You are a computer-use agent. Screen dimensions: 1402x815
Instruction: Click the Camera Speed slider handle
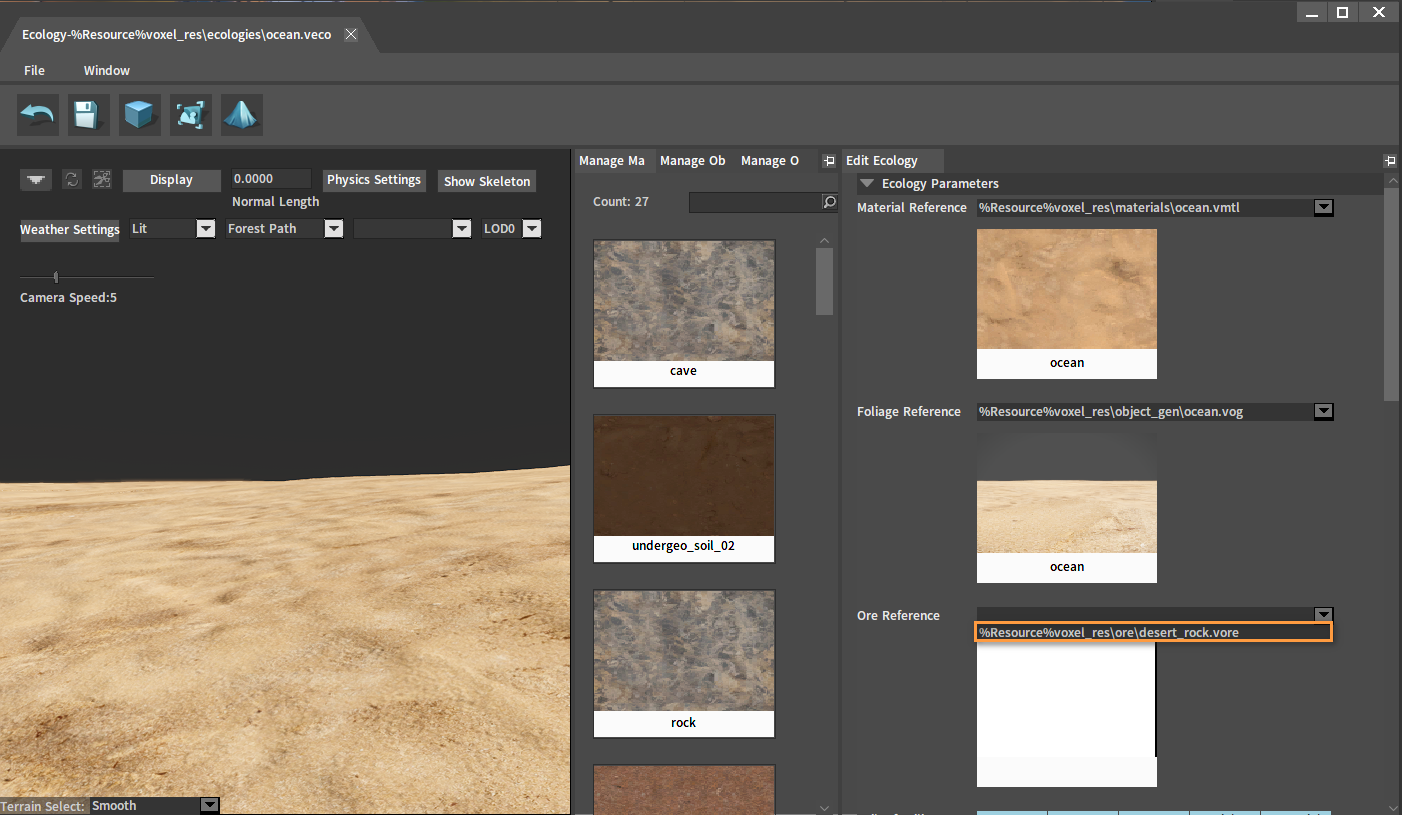56,277
